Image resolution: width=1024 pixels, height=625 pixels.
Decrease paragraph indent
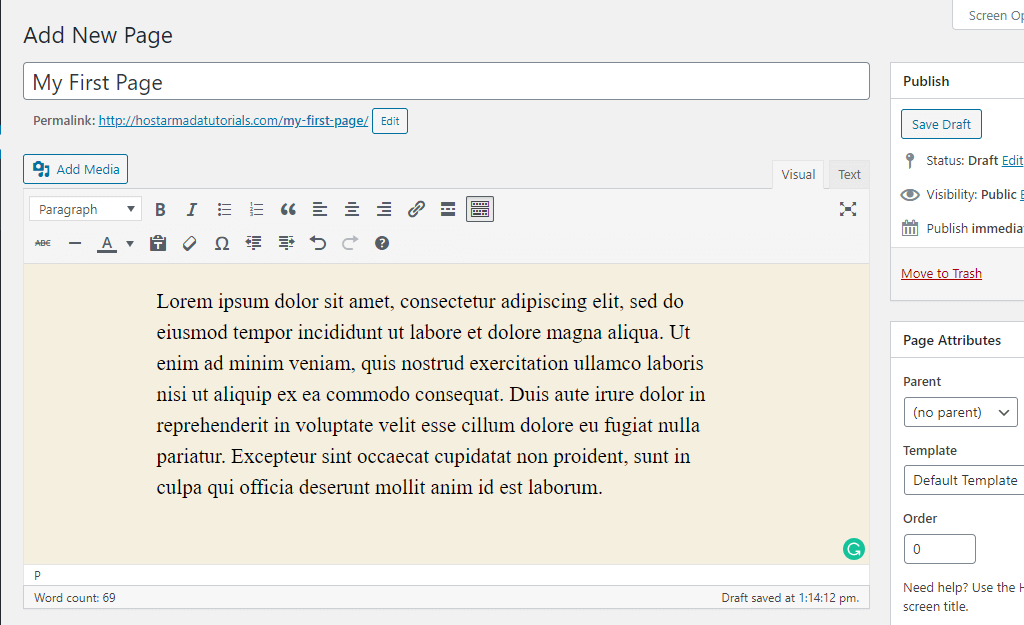[253, 244]
